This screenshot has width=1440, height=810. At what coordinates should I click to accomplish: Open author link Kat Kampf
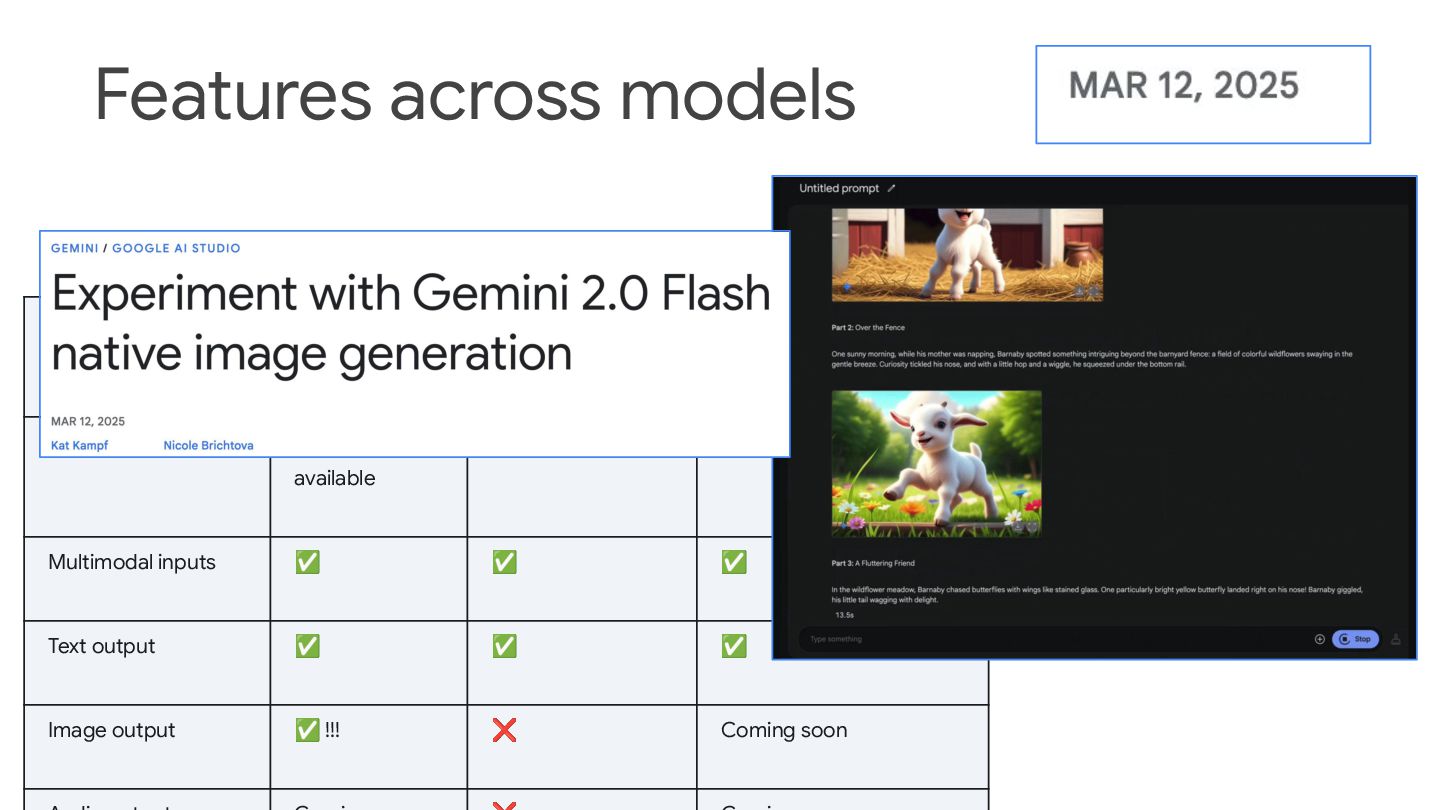click(x=79, y=445)
